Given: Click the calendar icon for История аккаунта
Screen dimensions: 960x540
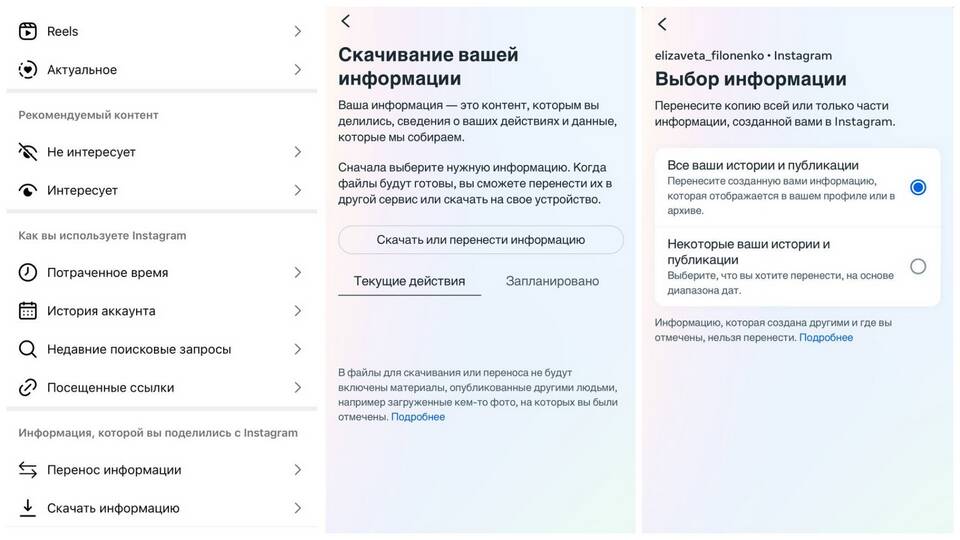Looking at the screenshot, I should coord(28,311).
